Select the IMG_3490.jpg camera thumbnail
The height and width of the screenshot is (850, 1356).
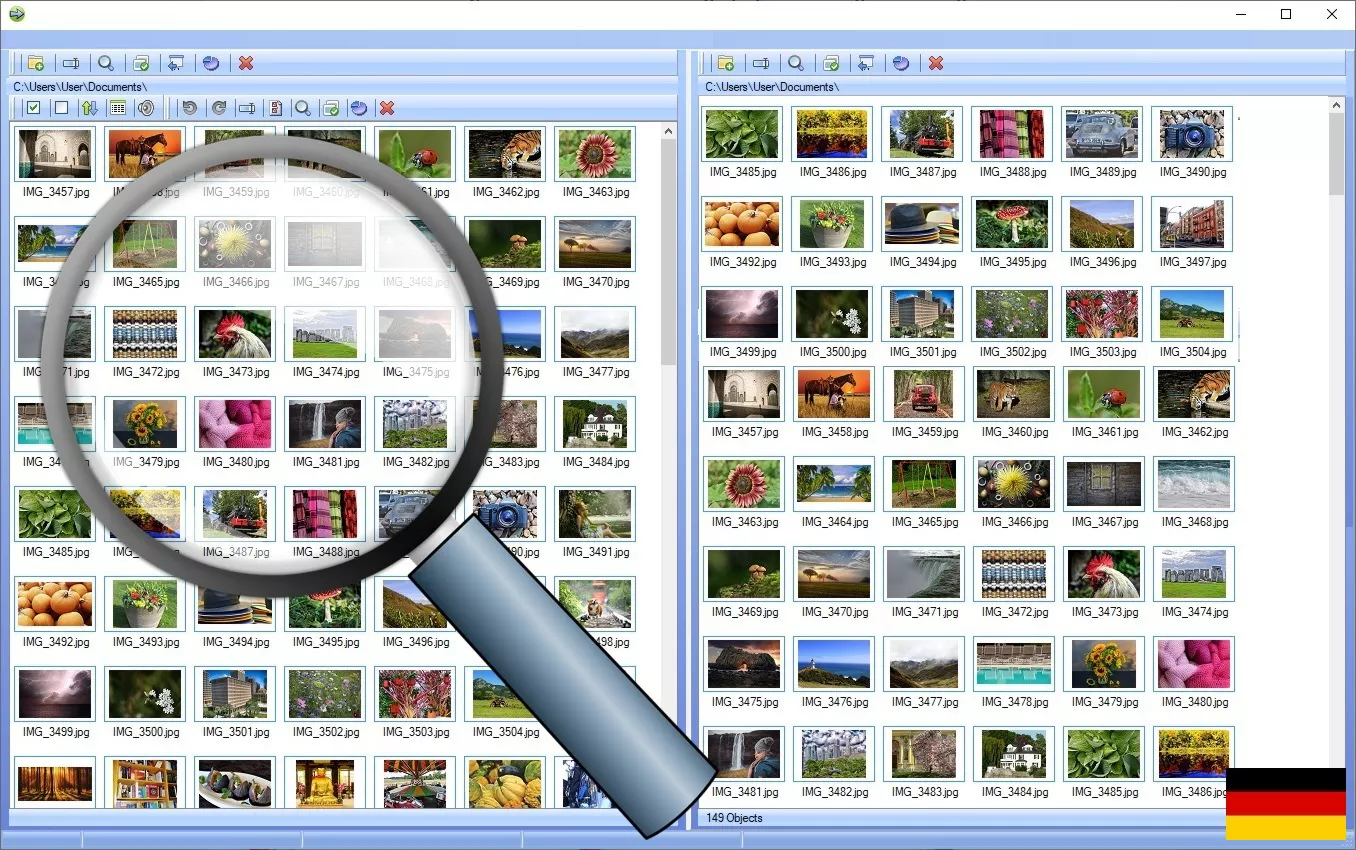point(1192,133)
